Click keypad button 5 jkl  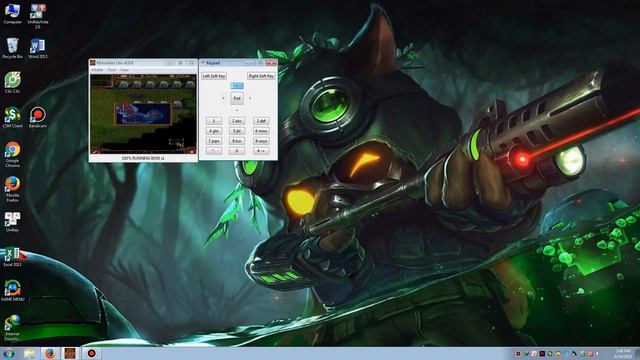237,131
